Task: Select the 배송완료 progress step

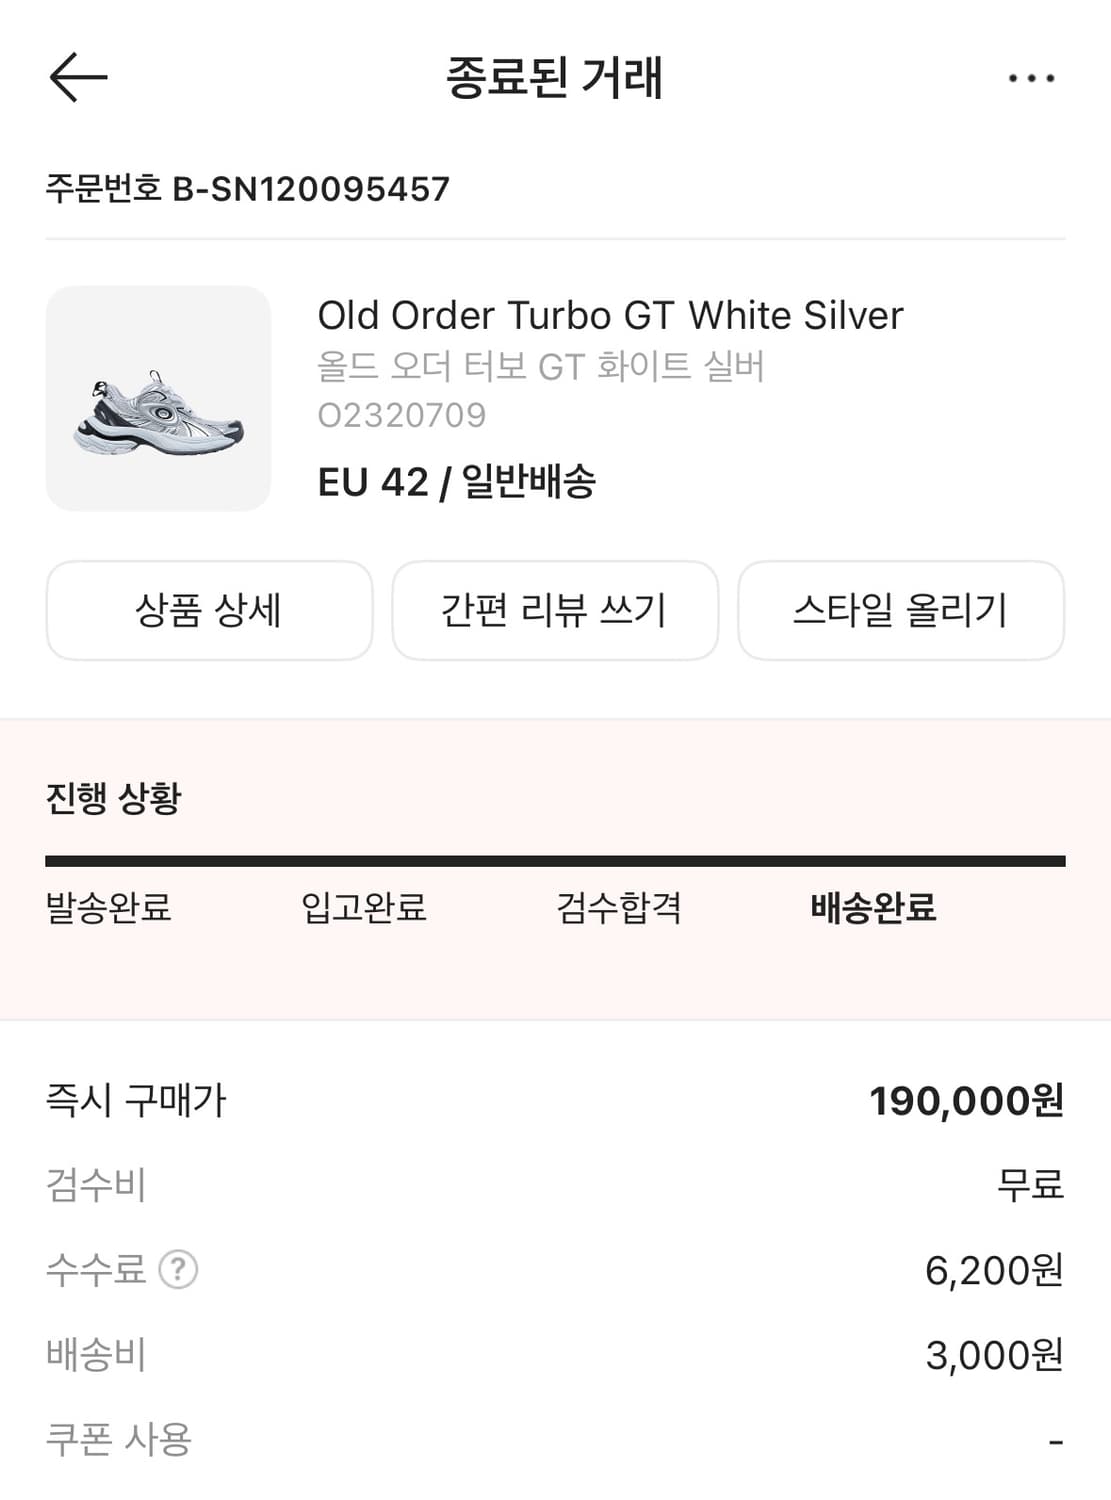Action: (x=873, y=908)
